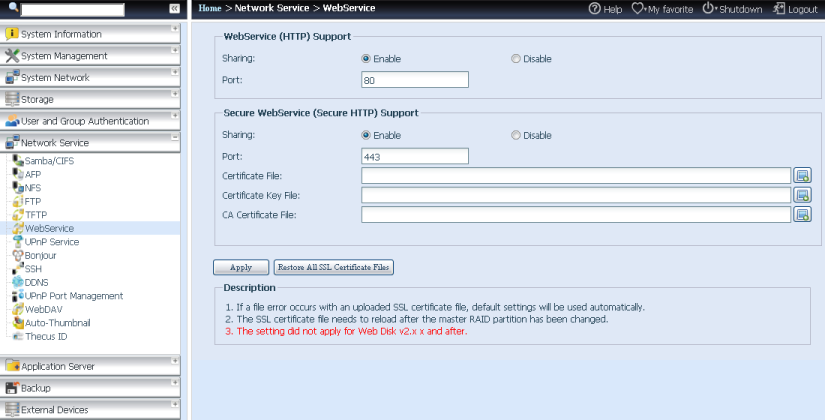This screenshot has width=825, height=420.
Task: Expand the Backup section
Action: pyautogui.click(x=175, y=382)
